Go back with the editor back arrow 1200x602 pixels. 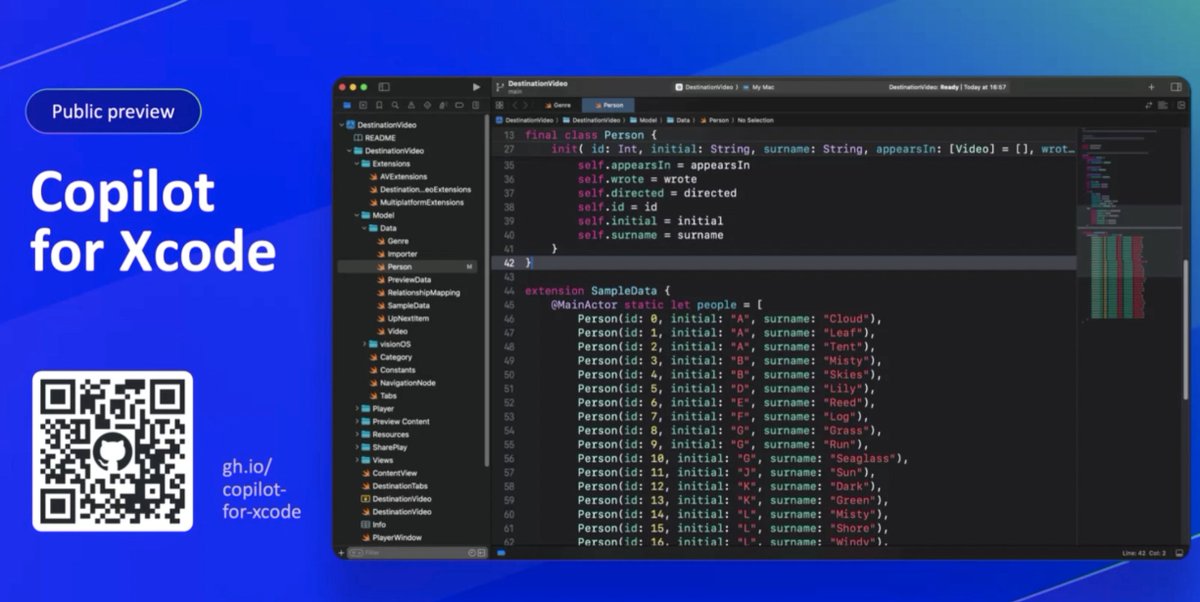tap(515, 104)
